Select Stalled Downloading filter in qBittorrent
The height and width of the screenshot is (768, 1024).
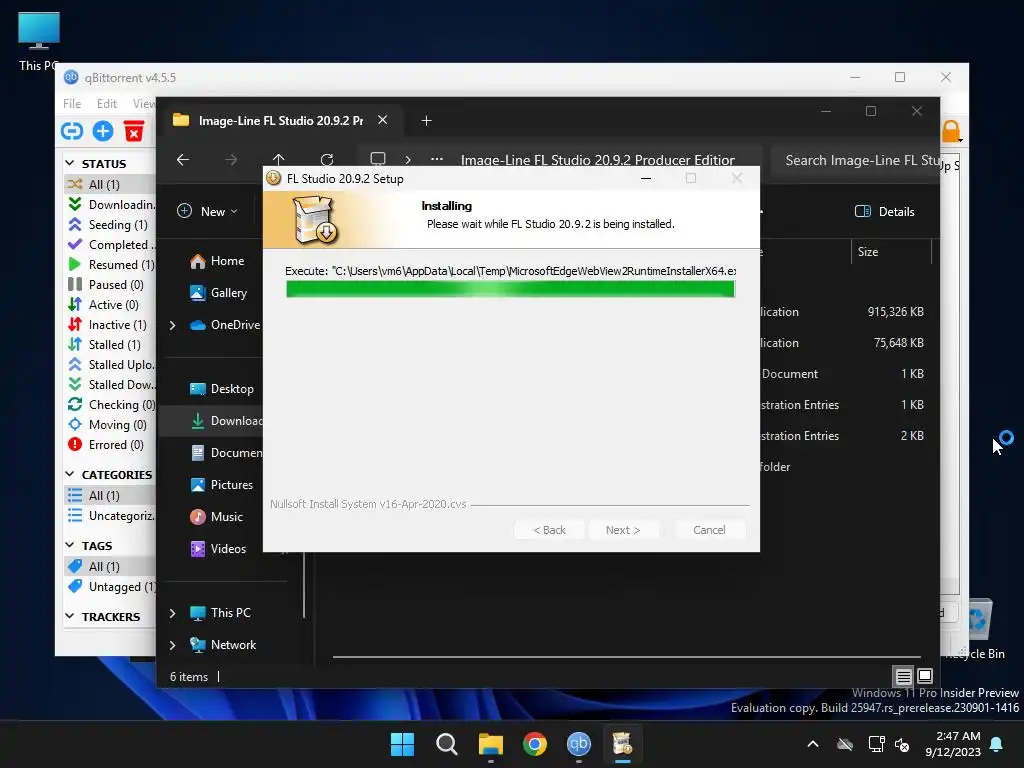point(110,385)
